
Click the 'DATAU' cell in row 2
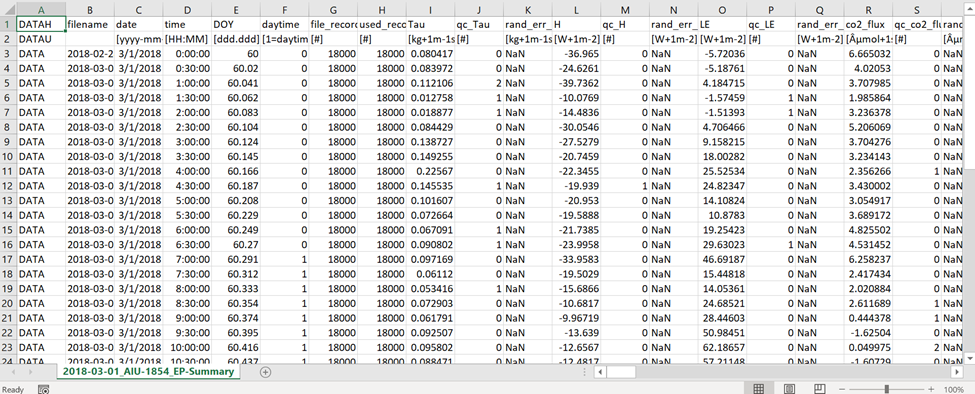pyautogui.click(x=41, y=39)
